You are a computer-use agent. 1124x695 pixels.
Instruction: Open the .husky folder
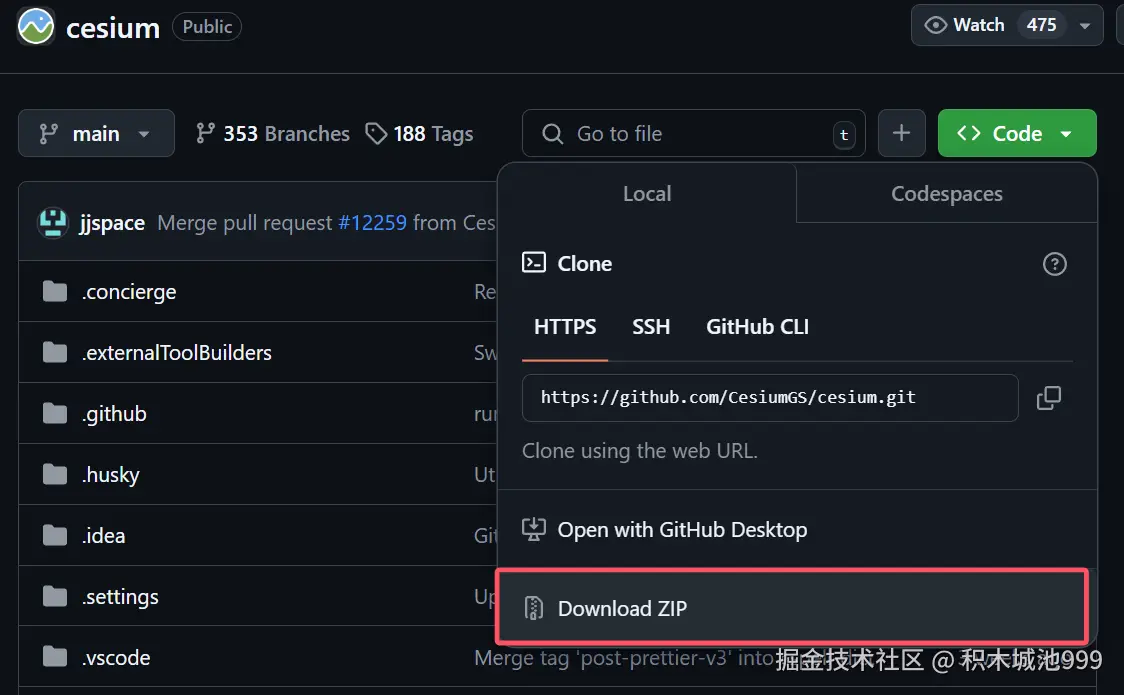110,475
